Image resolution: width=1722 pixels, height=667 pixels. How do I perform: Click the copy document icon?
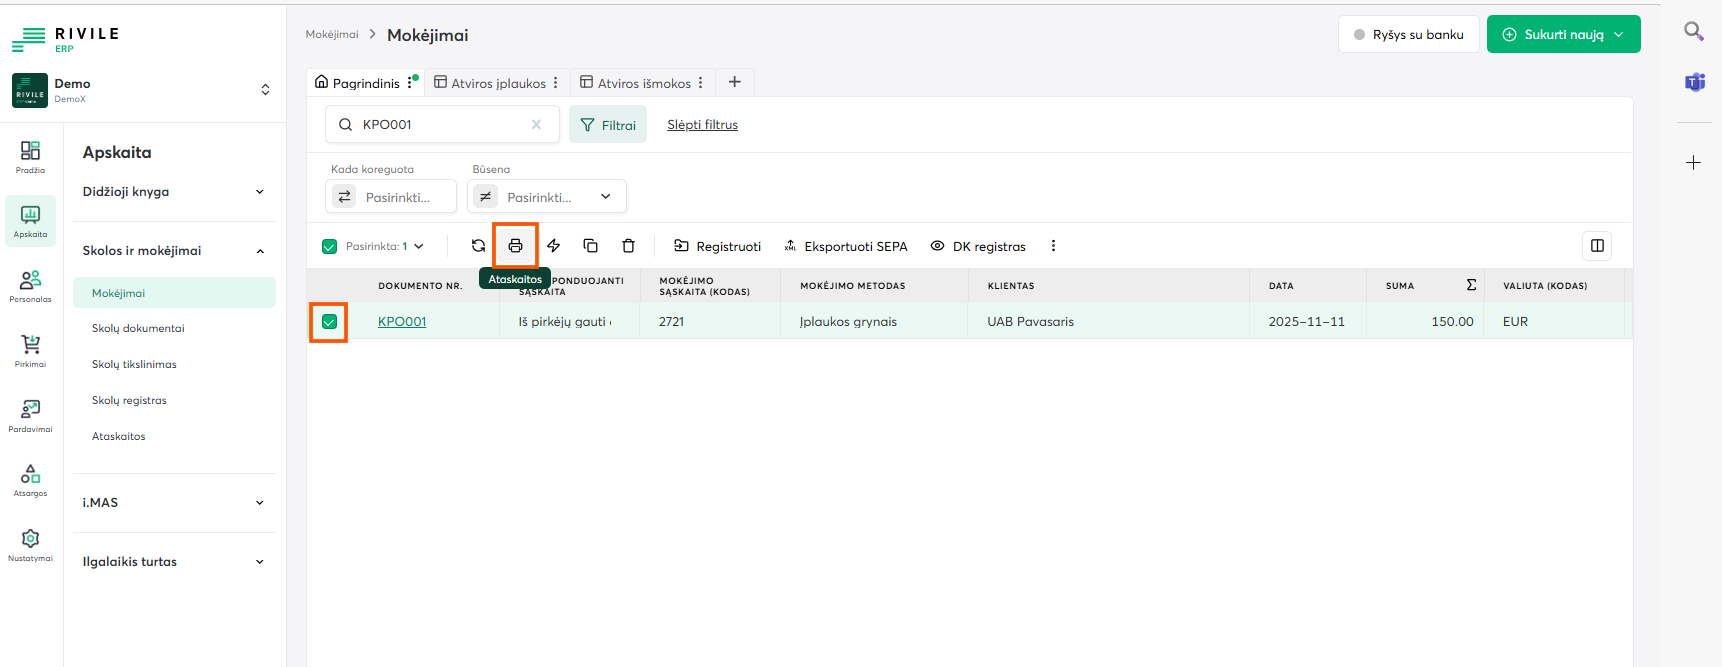point(590,246)
